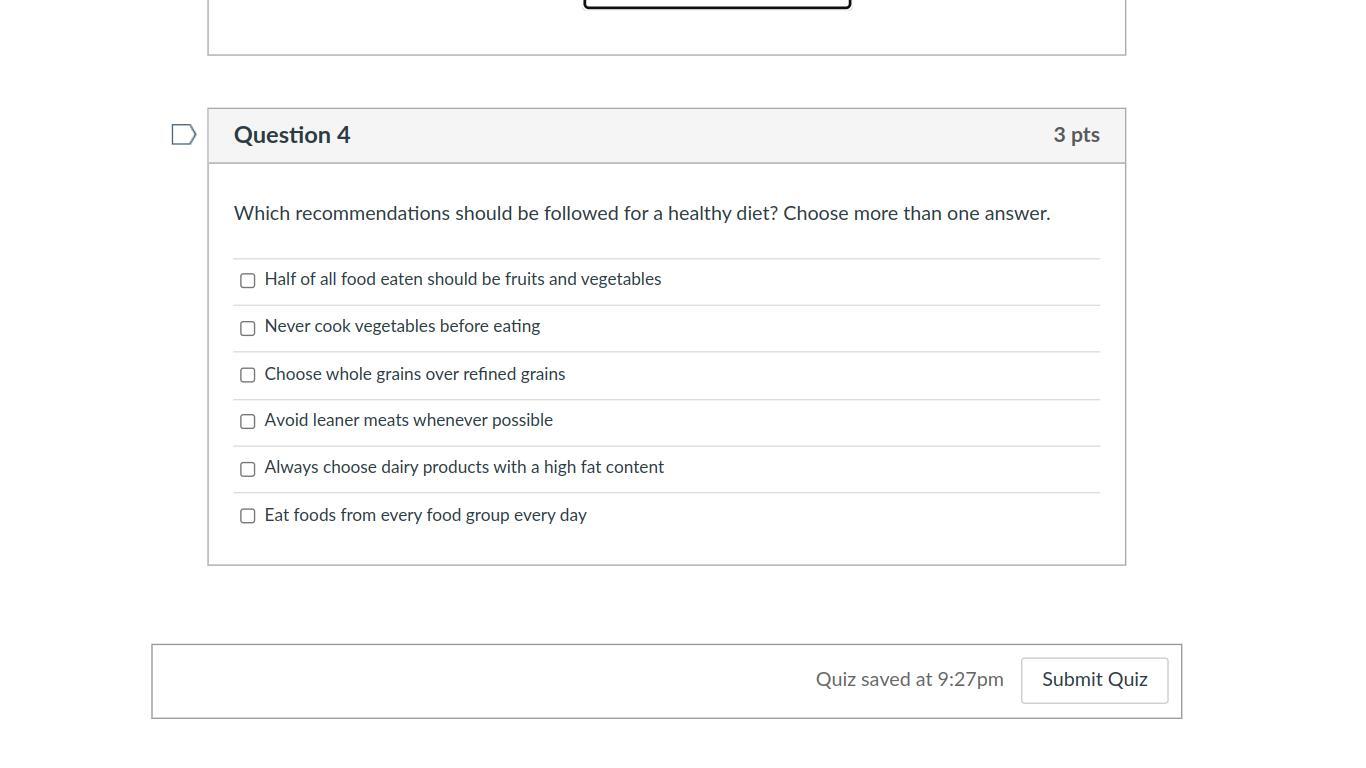This screenshot has height=768, width=1366.
Task: Check the 'Half of all food' checkbox
Action: (248, 281)
